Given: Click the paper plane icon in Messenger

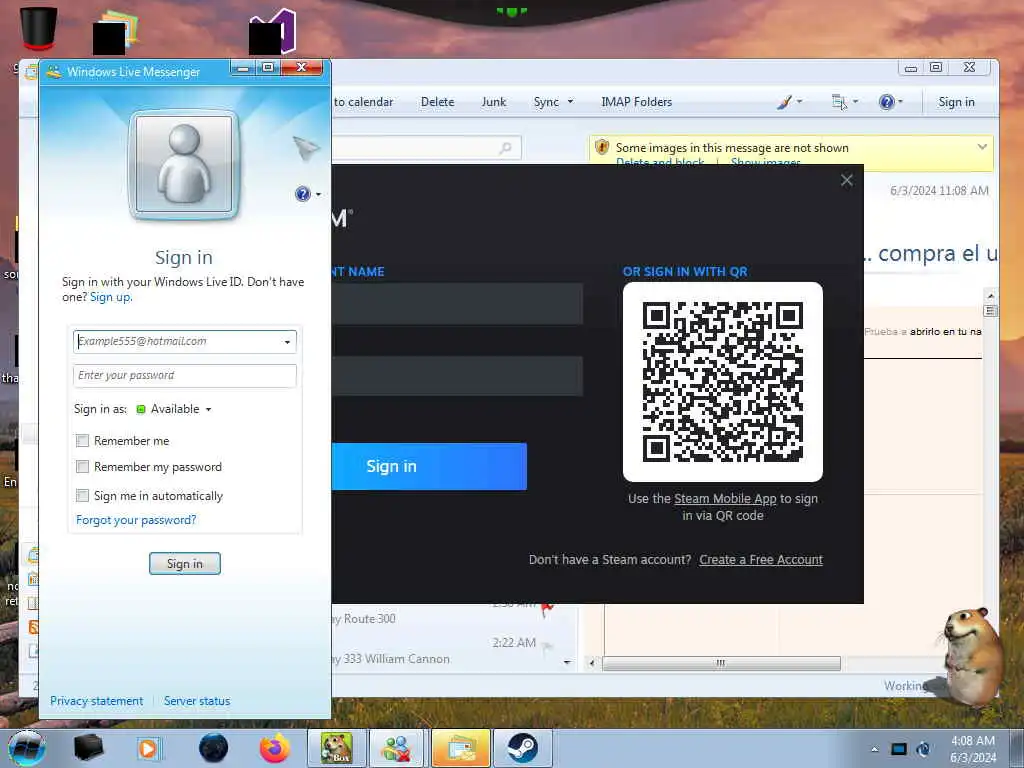Looking at the screenshot, I should click(x=305, y=148).
